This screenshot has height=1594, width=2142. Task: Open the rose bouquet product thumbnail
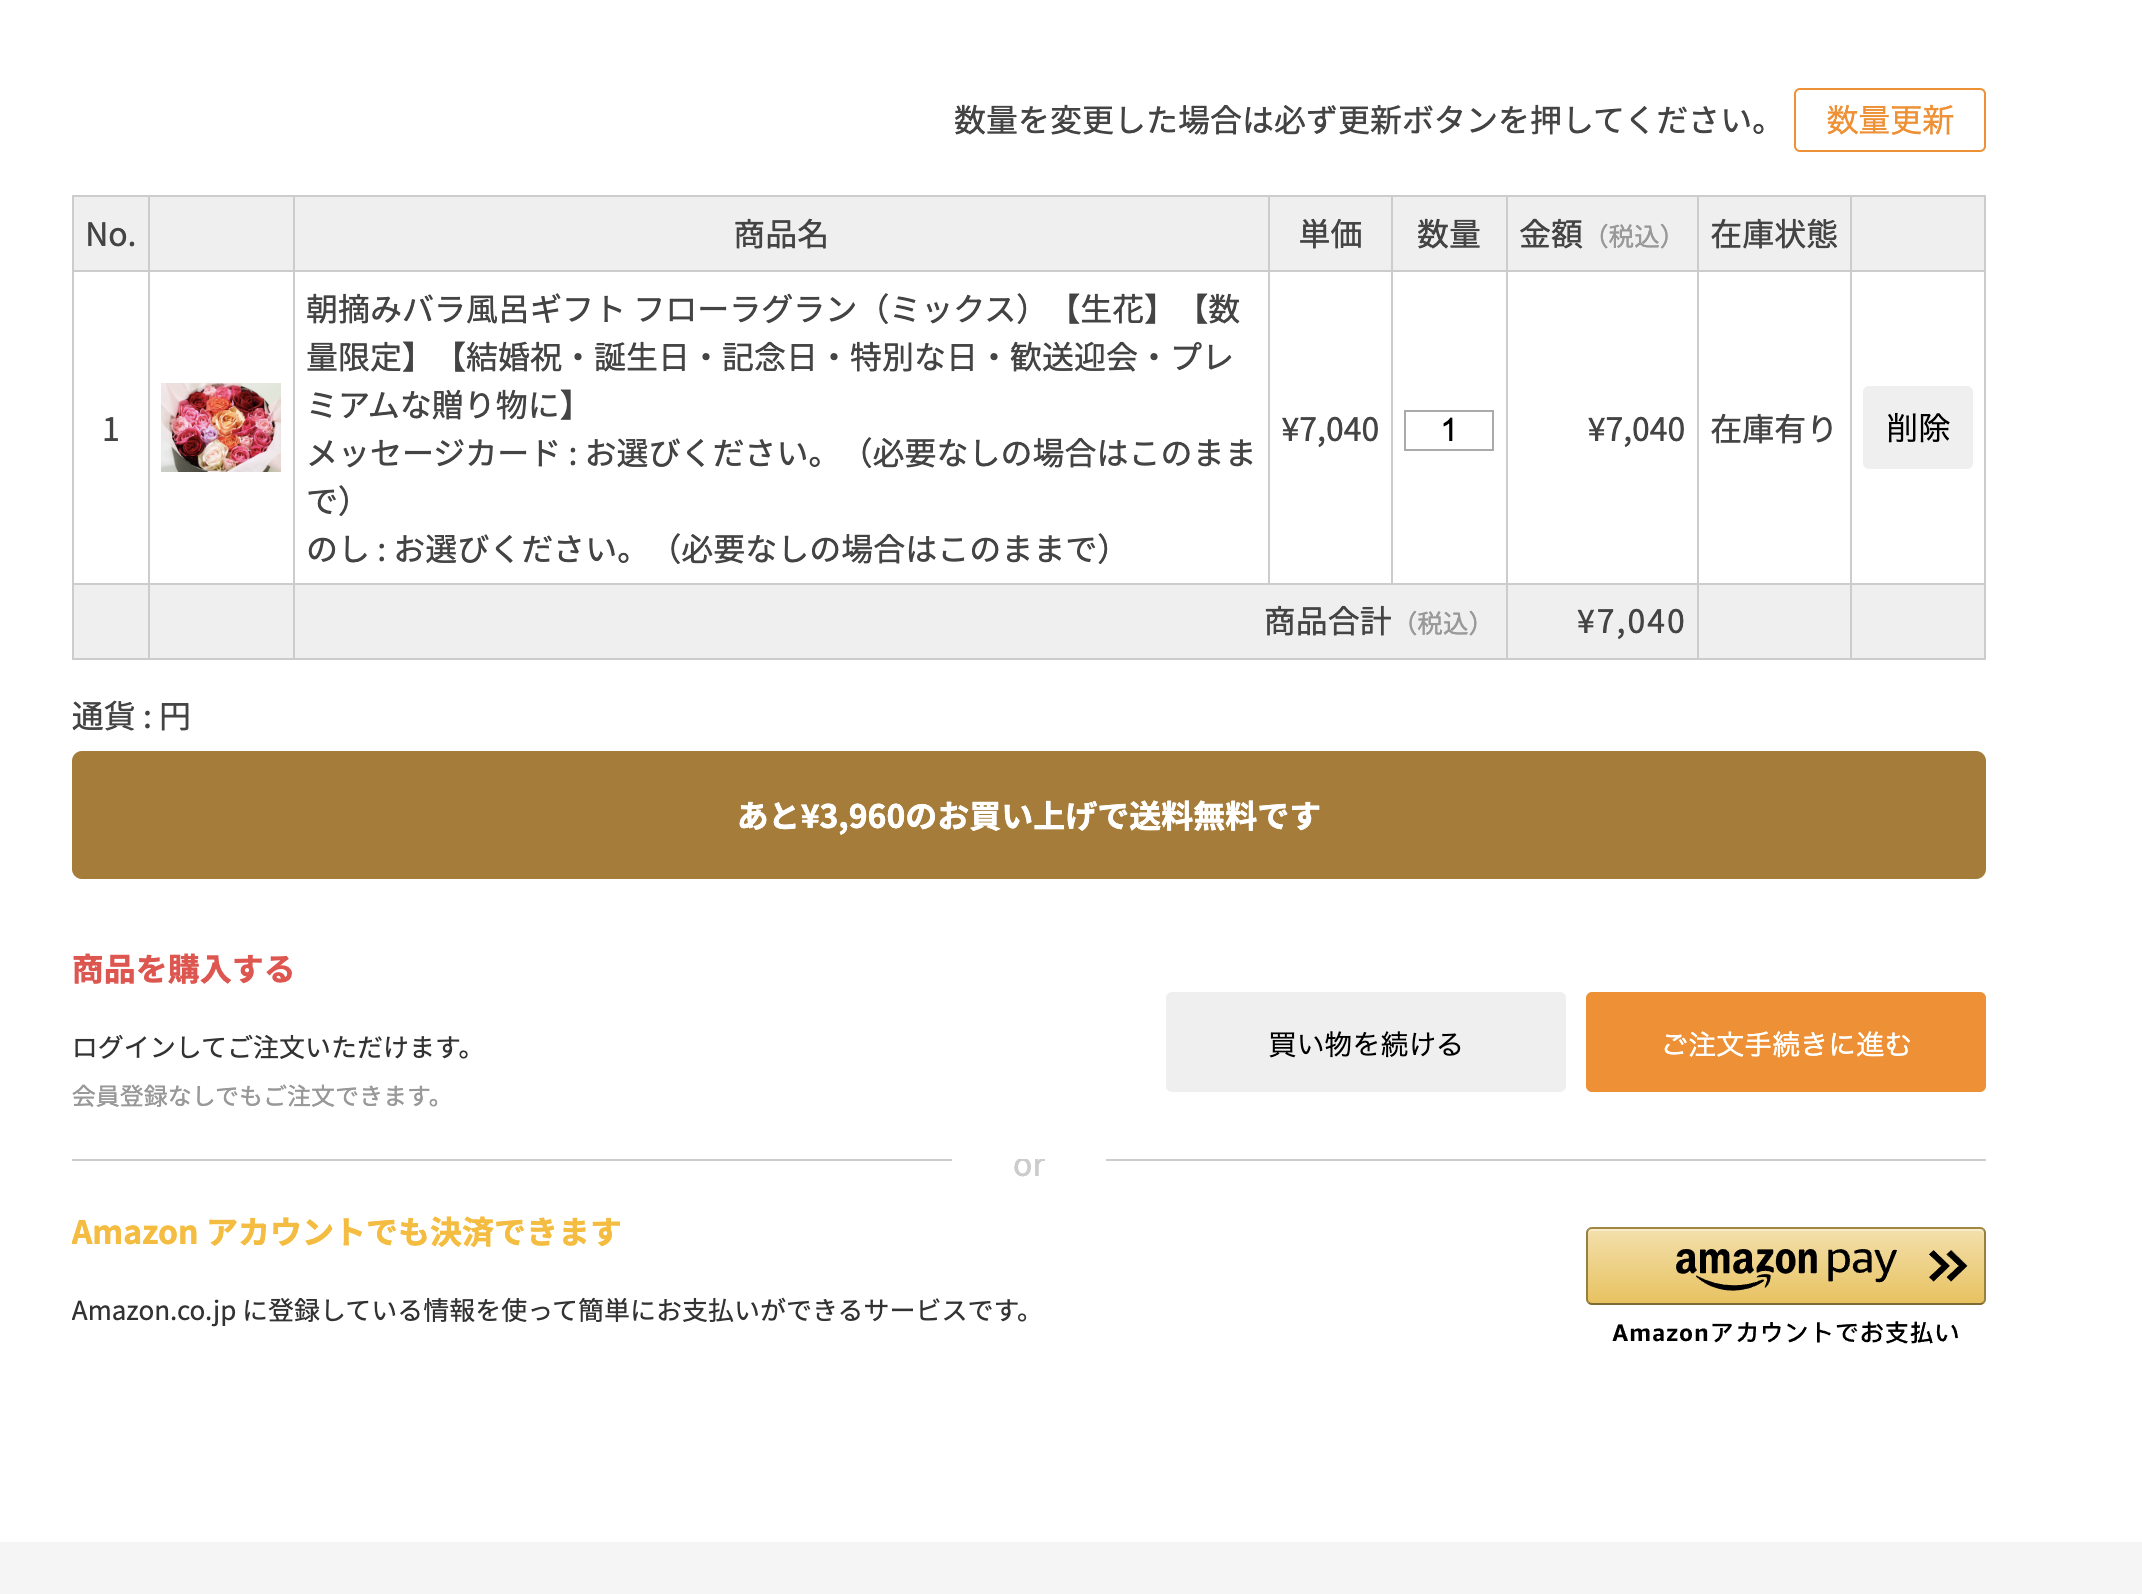click(221, 427)
